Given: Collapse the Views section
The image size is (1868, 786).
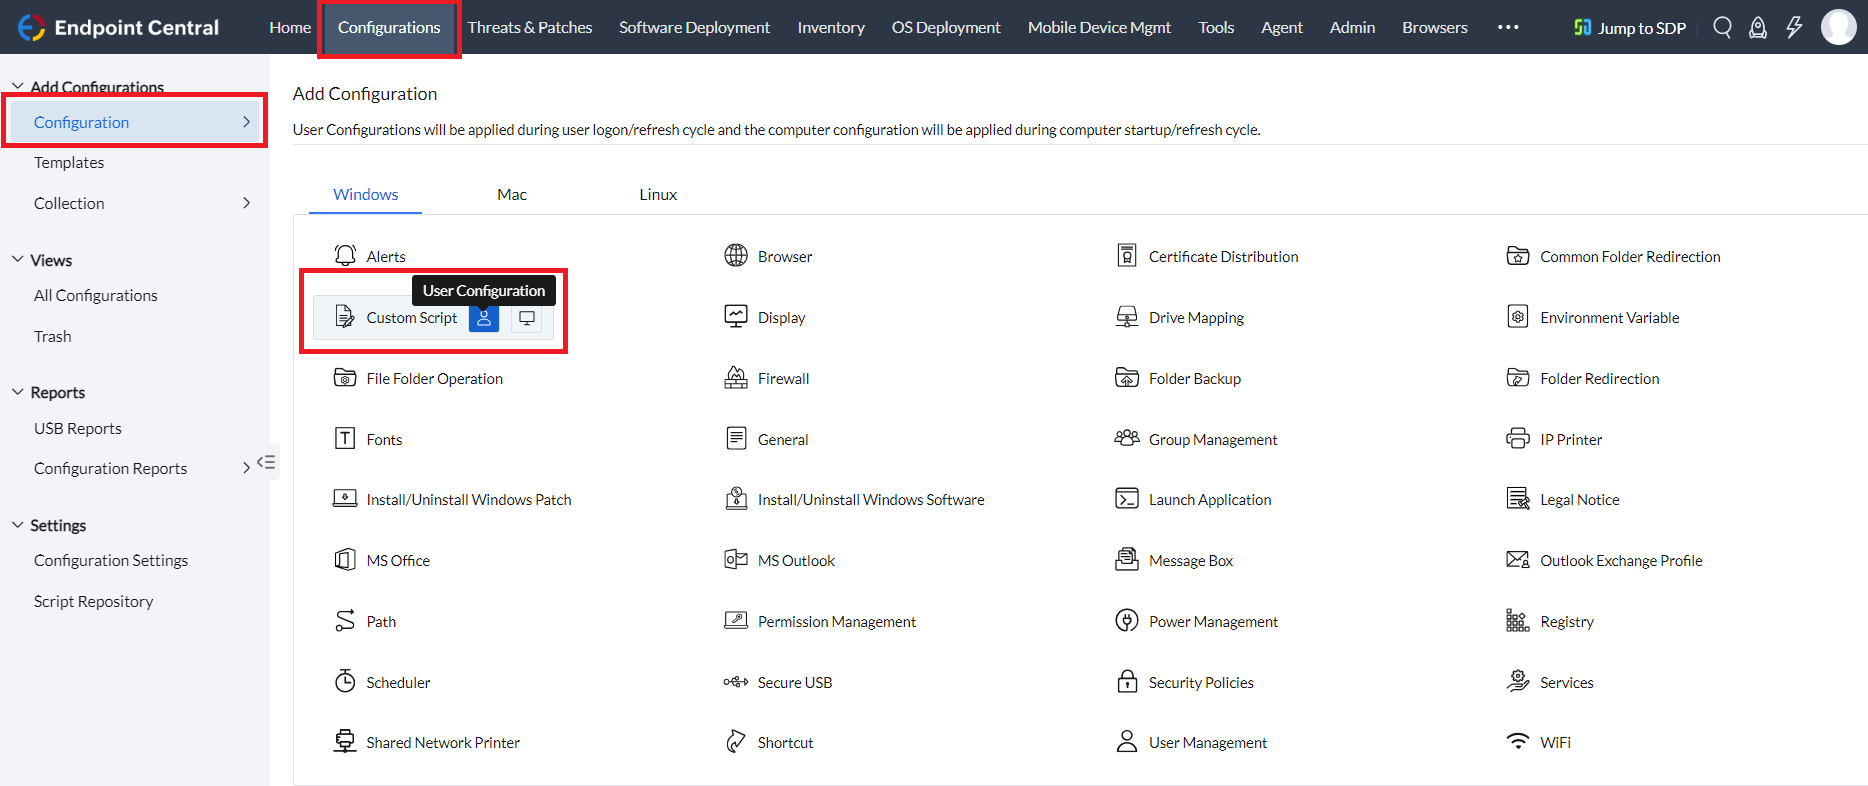Looking at the screenshot, I should click(18, 260).
